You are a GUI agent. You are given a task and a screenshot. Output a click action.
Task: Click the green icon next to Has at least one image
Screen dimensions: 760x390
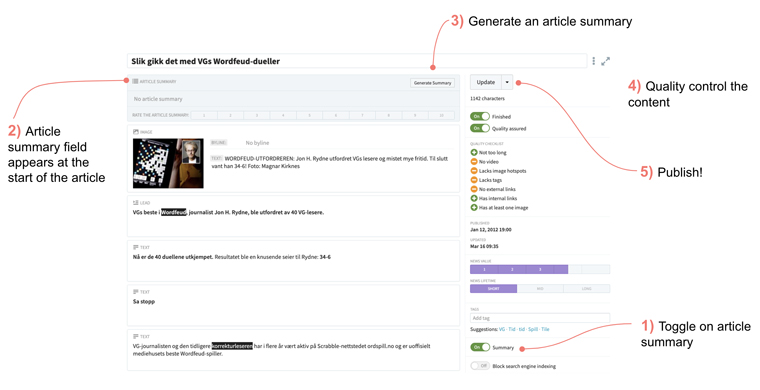pyautogui.click(x=474, y=207)
